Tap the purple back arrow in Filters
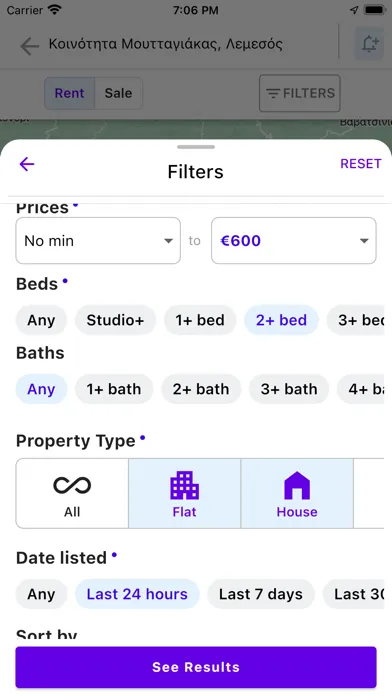The image size is (392, 696). 27,164
